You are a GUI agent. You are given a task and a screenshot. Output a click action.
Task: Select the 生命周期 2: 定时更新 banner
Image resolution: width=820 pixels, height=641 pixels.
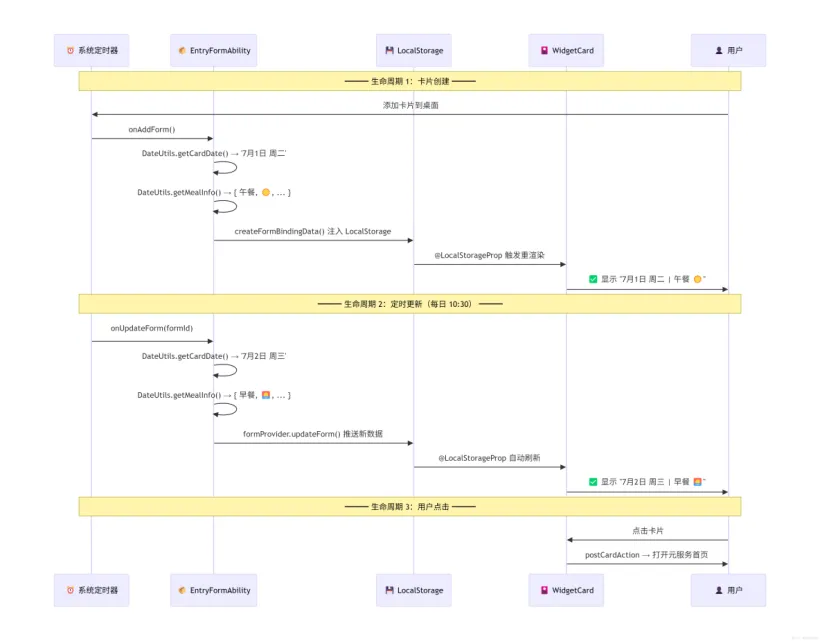coord(410,304)
